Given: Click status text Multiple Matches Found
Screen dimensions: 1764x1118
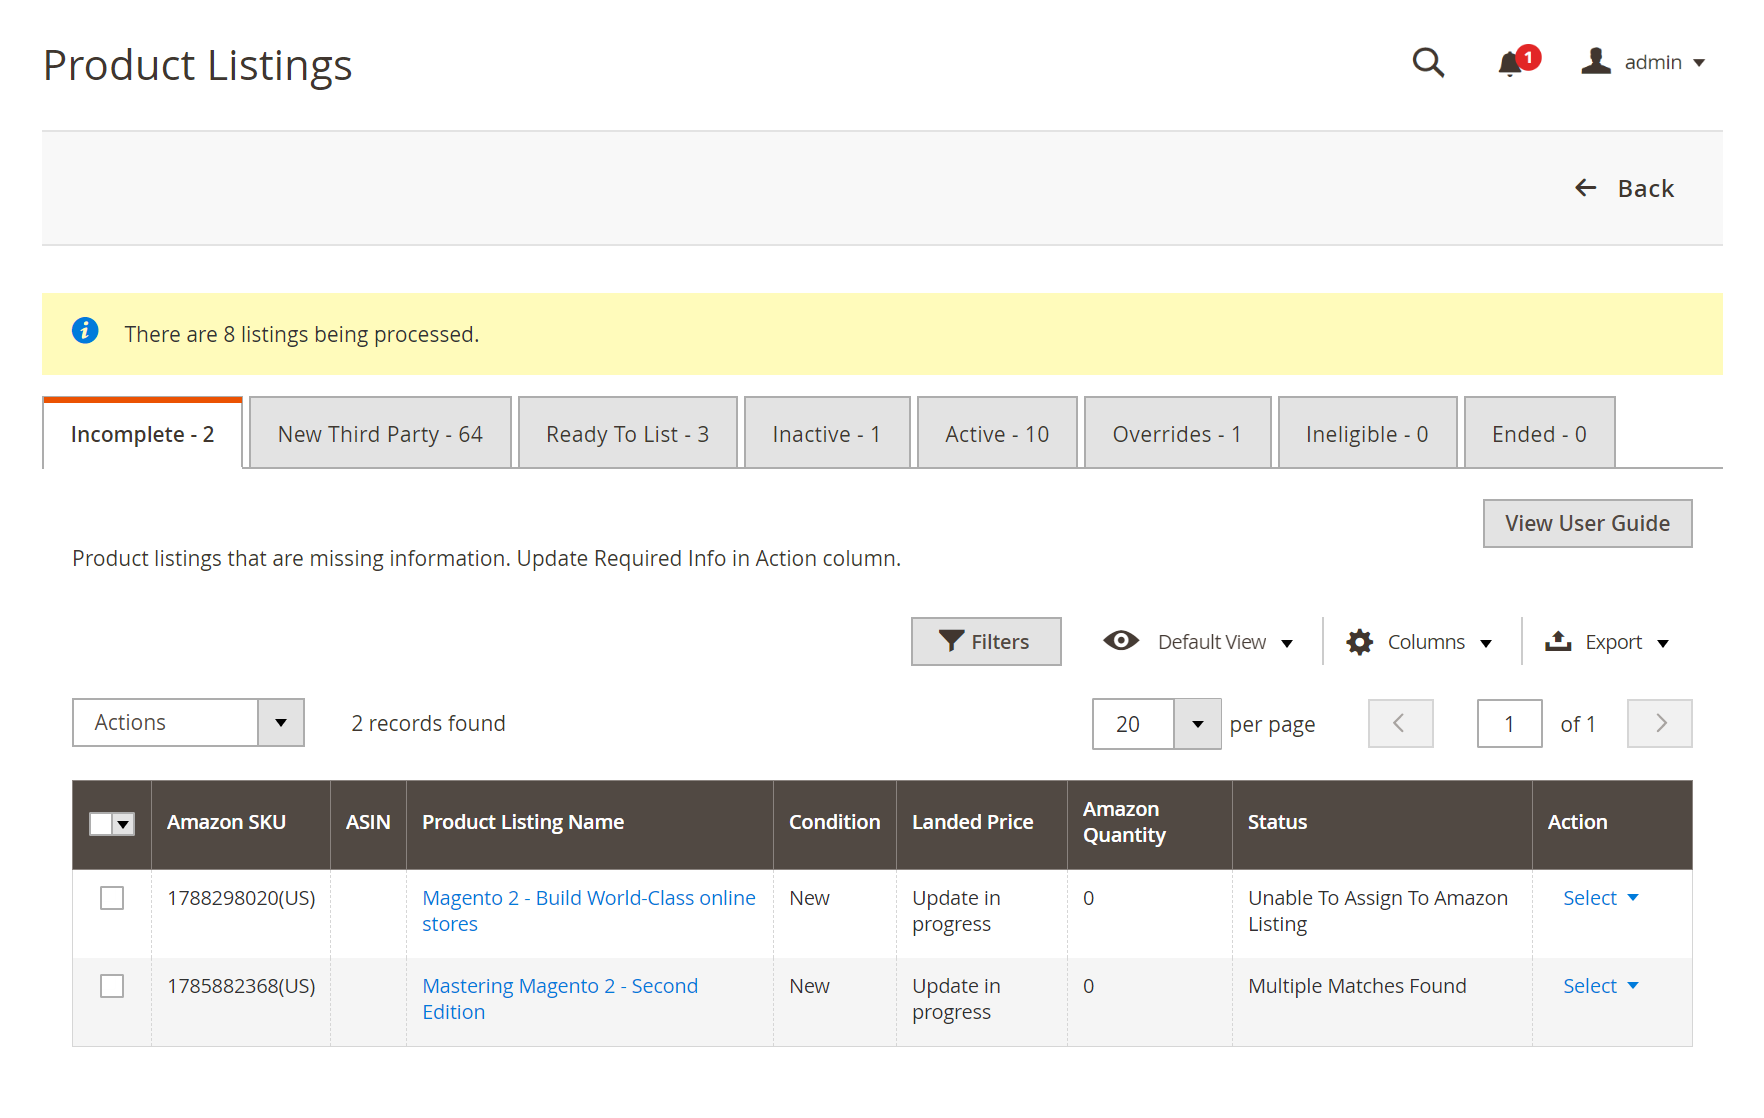Looking at the screenshot, I should click(x=1357, y=986).
